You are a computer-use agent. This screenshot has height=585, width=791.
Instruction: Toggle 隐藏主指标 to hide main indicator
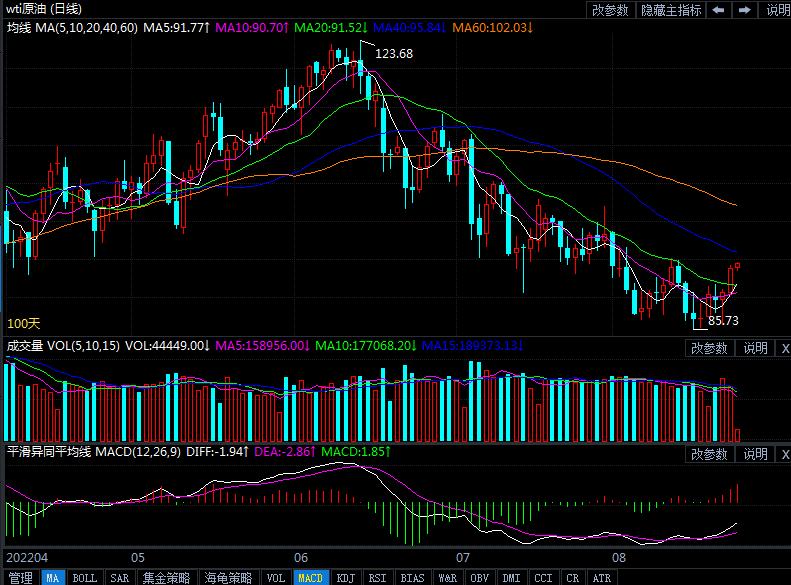[x=669, y=10]
